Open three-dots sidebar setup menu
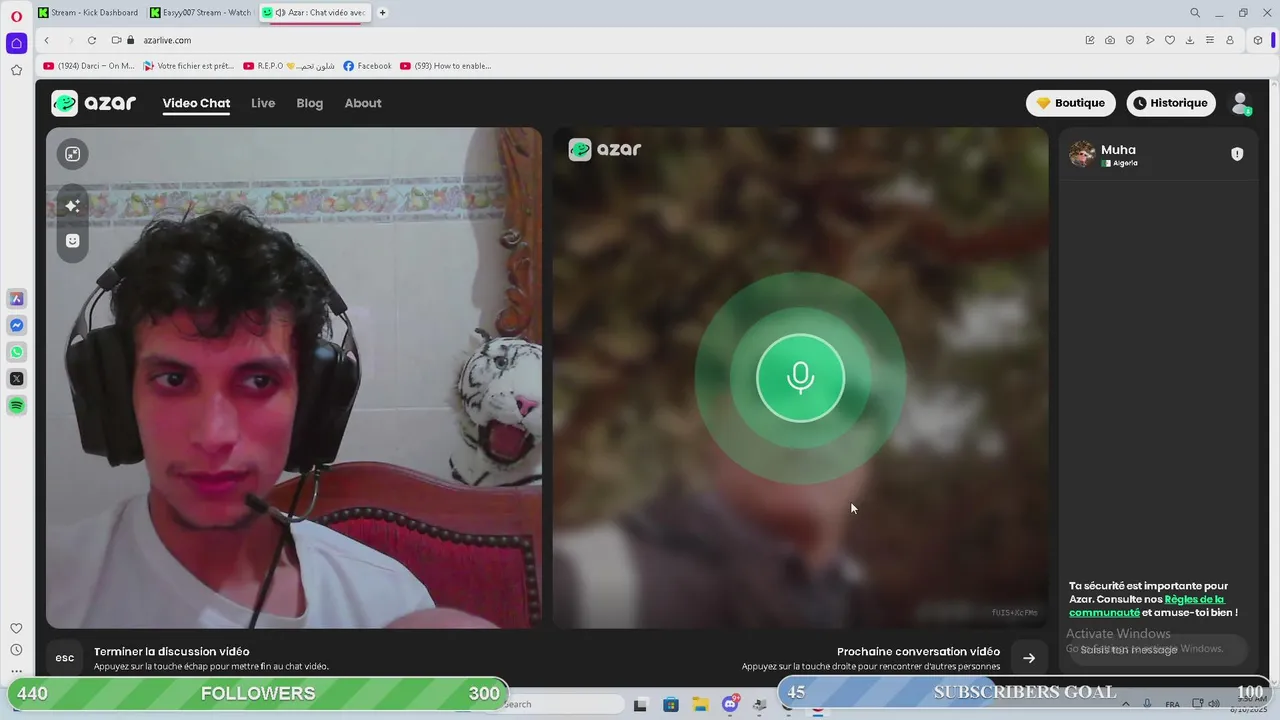The width and height of the screenshot is (1280, 720). [x=16, y=671]
